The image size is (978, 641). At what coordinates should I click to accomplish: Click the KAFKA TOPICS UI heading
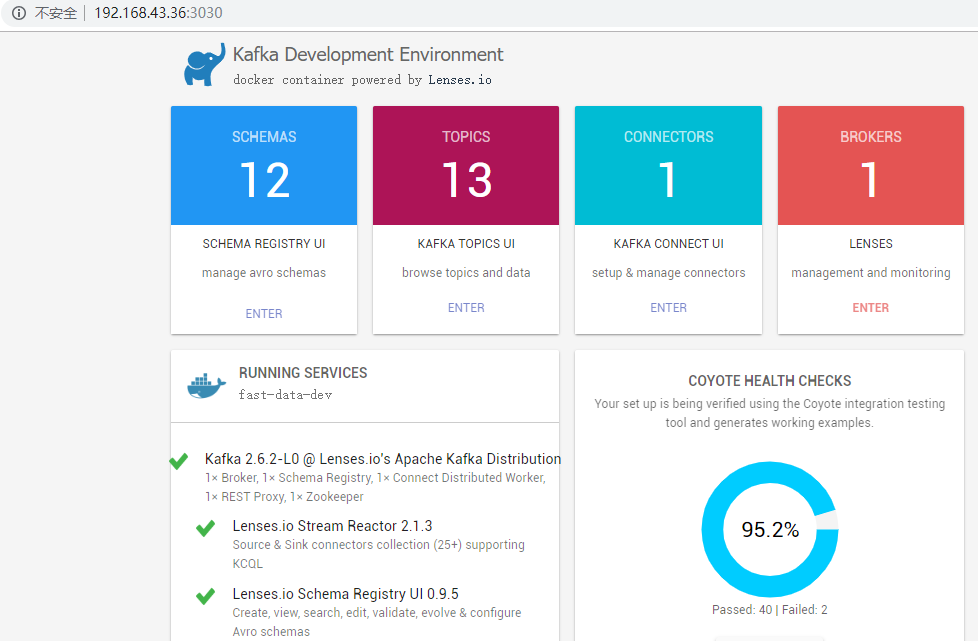[x=466, y=244]
